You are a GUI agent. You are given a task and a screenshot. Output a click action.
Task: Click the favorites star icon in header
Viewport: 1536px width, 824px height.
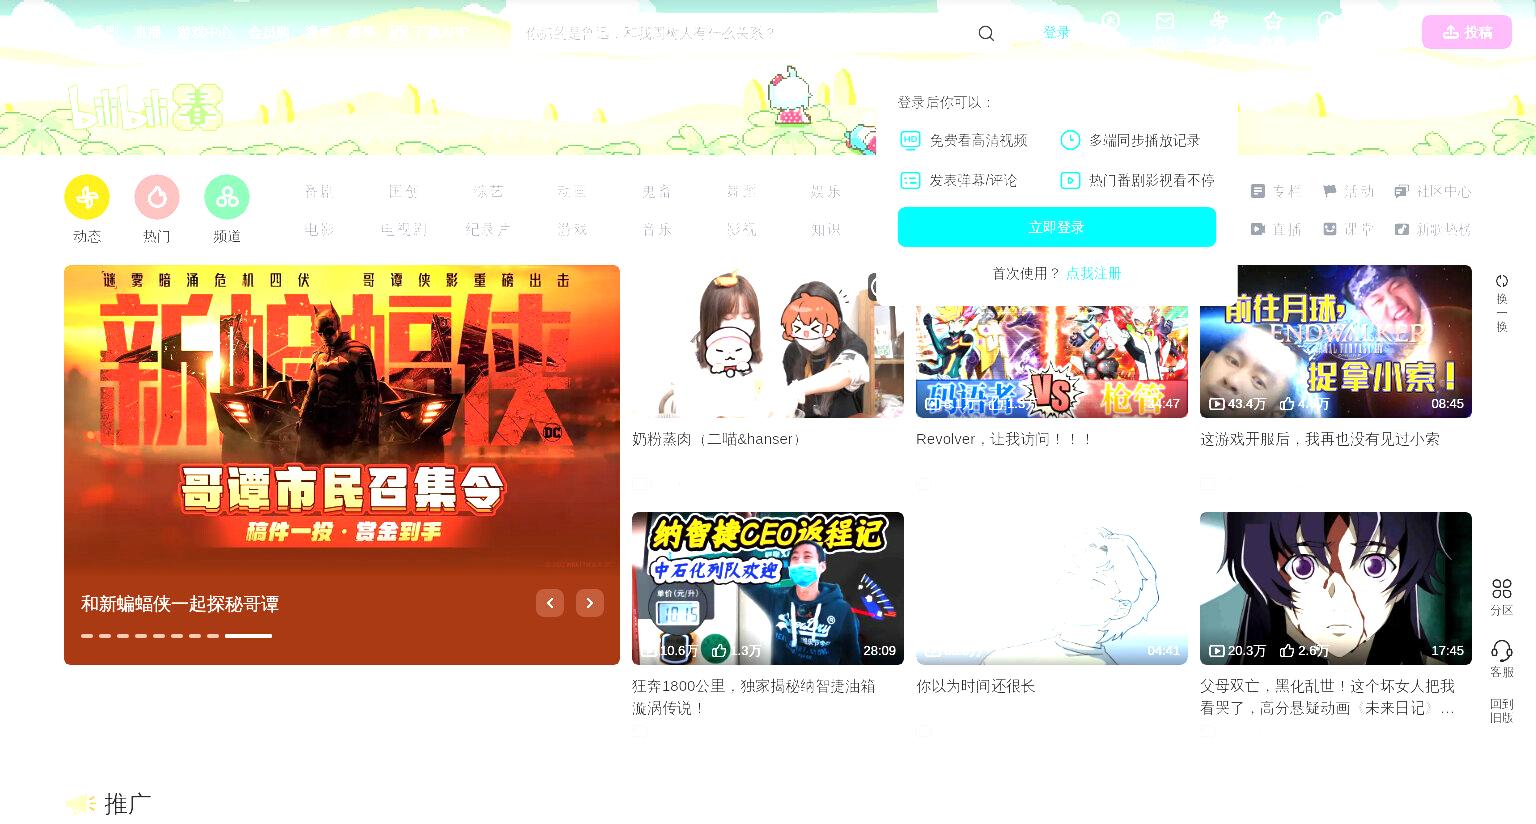pos(1273,21)
